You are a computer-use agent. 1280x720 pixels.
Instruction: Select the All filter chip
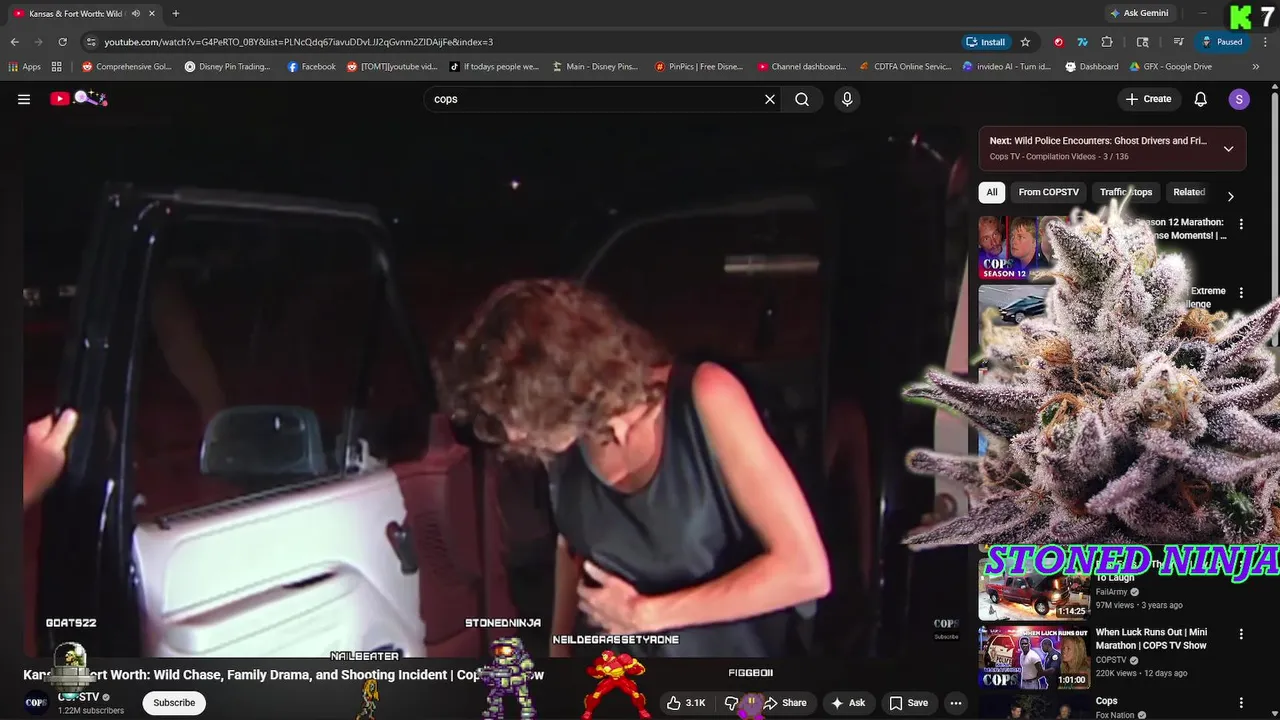(992, 192)
